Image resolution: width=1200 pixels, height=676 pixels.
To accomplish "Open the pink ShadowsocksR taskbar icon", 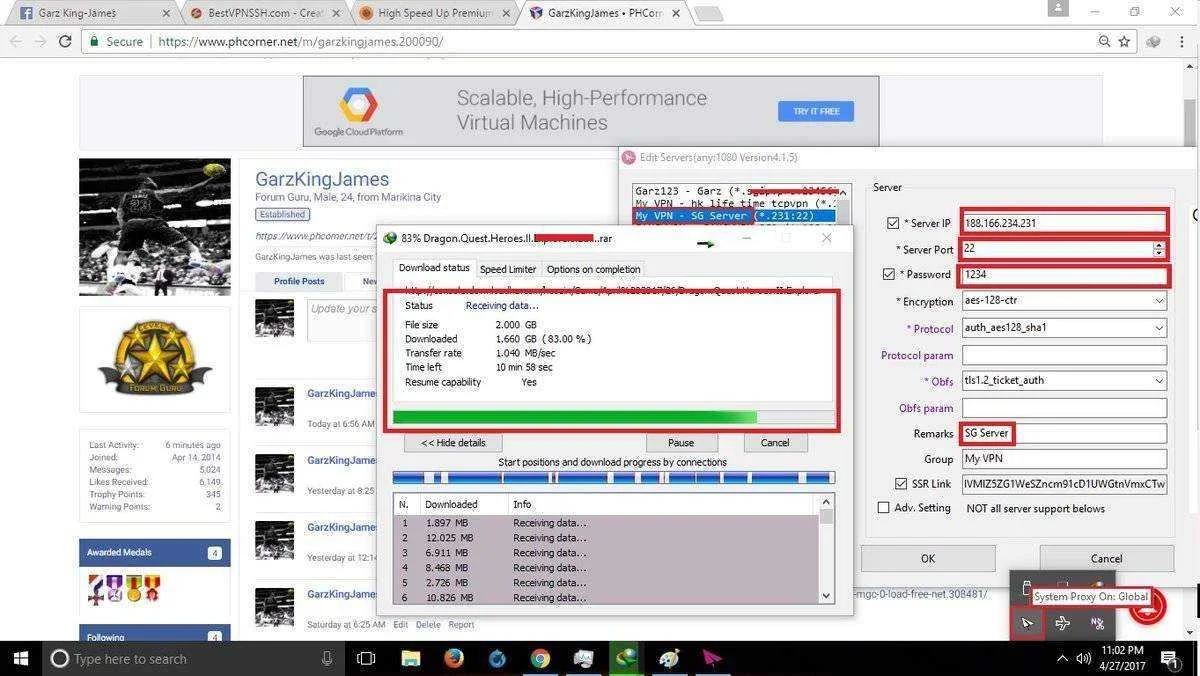I will tap(711, 658).
